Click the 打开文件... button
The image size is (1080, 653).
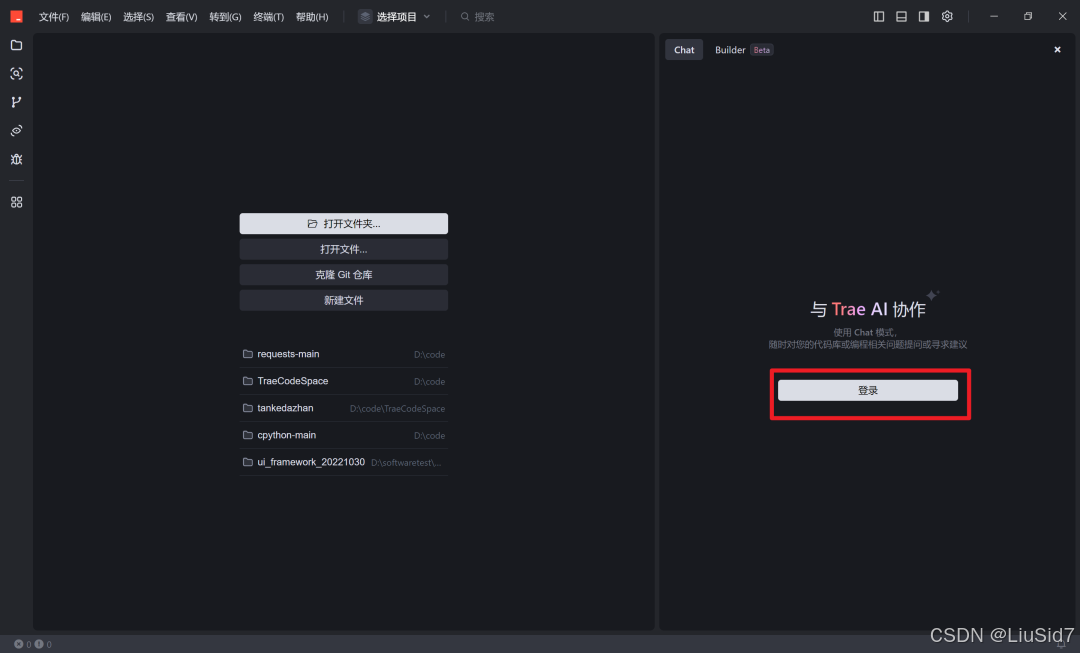click(344, 249)
